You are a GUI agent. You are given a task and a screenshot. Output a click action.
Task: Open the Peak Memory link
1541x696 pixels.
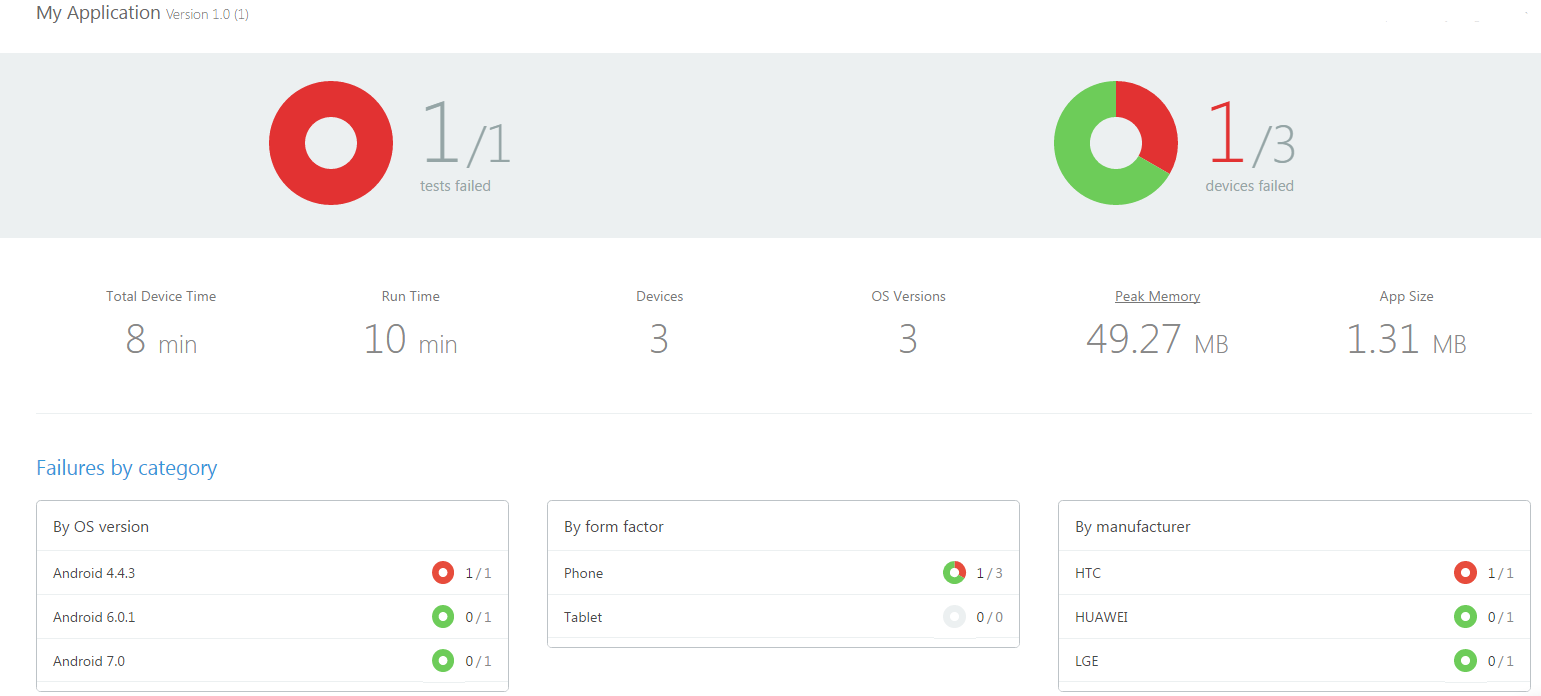coord(1157,296)
